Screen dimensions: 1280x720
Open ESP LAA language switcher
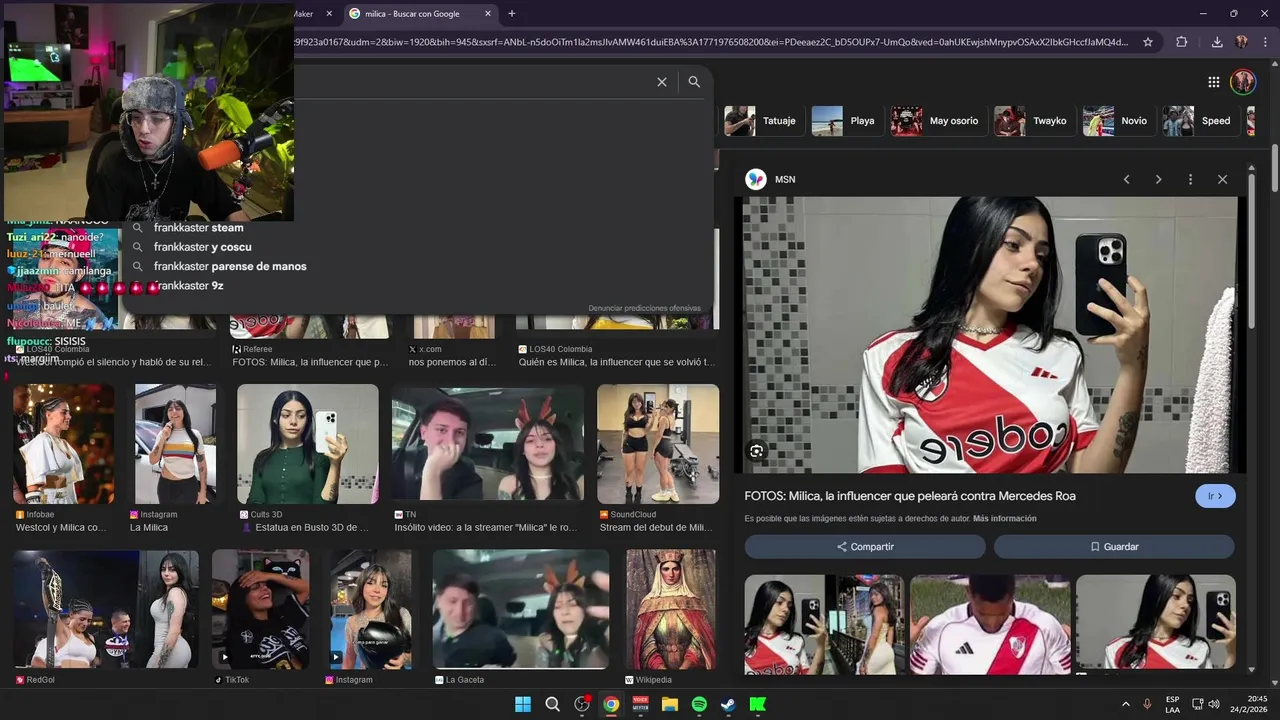(1172, 704)
